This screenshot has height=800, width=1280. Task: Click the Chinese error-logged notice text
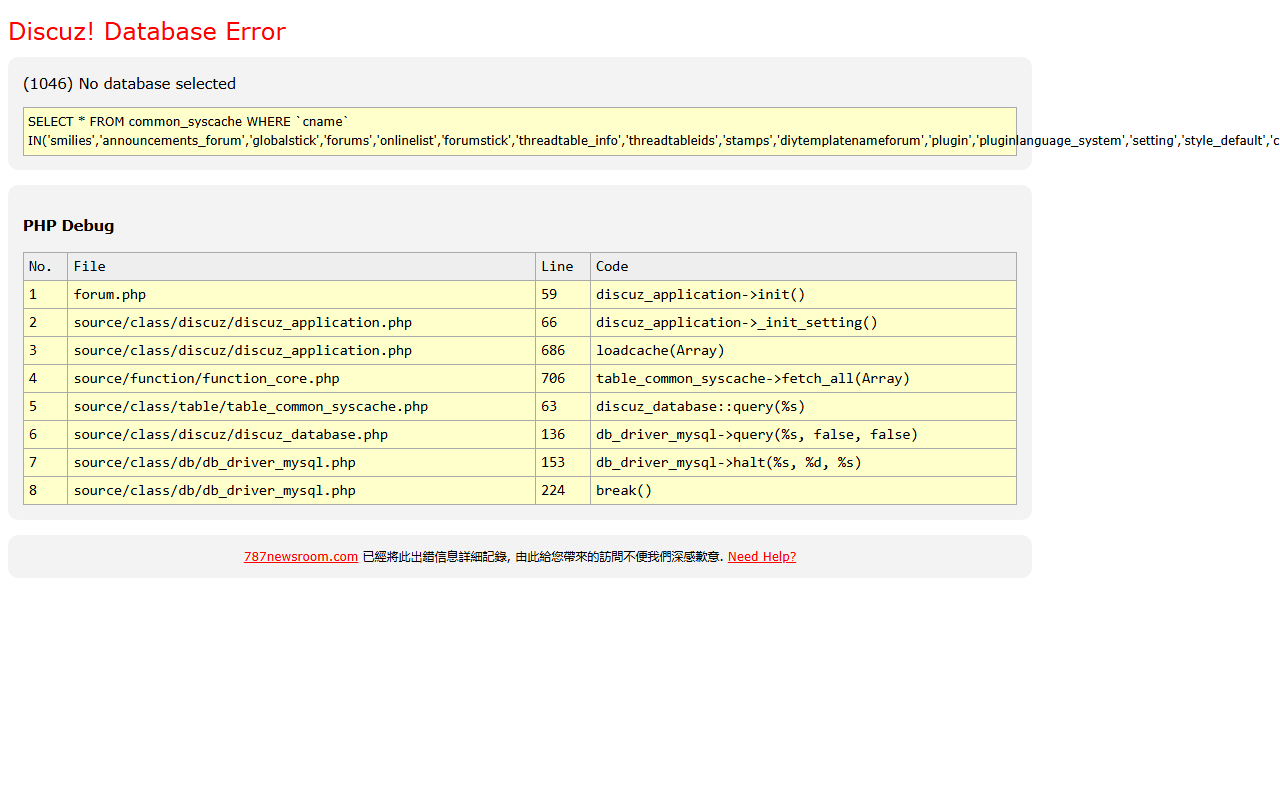coord(543,557)
